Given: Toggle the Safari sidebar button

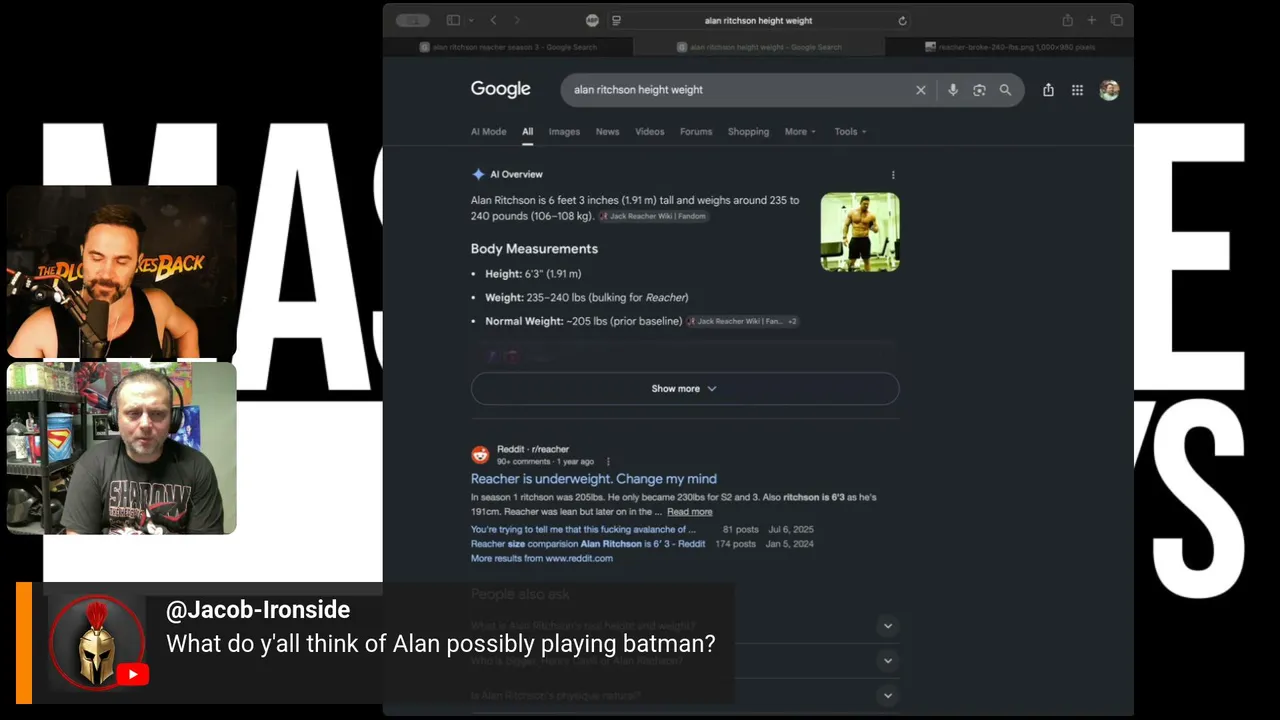Looking at the screenshot, I should click(x=453, y=20).
